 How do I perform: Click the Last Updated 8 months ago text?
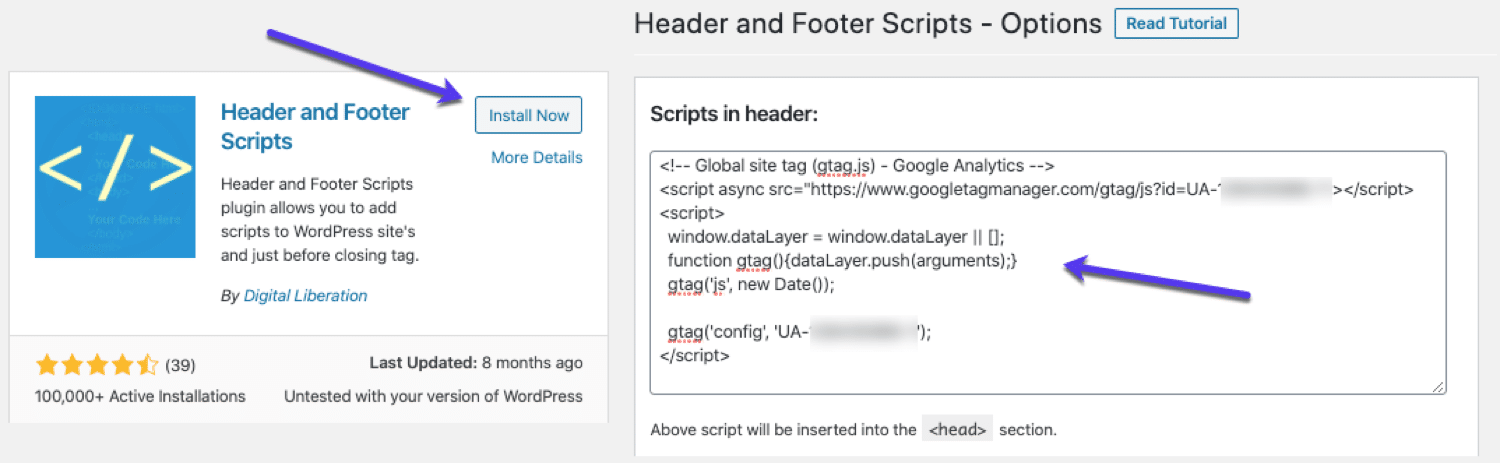coord(476,363)
